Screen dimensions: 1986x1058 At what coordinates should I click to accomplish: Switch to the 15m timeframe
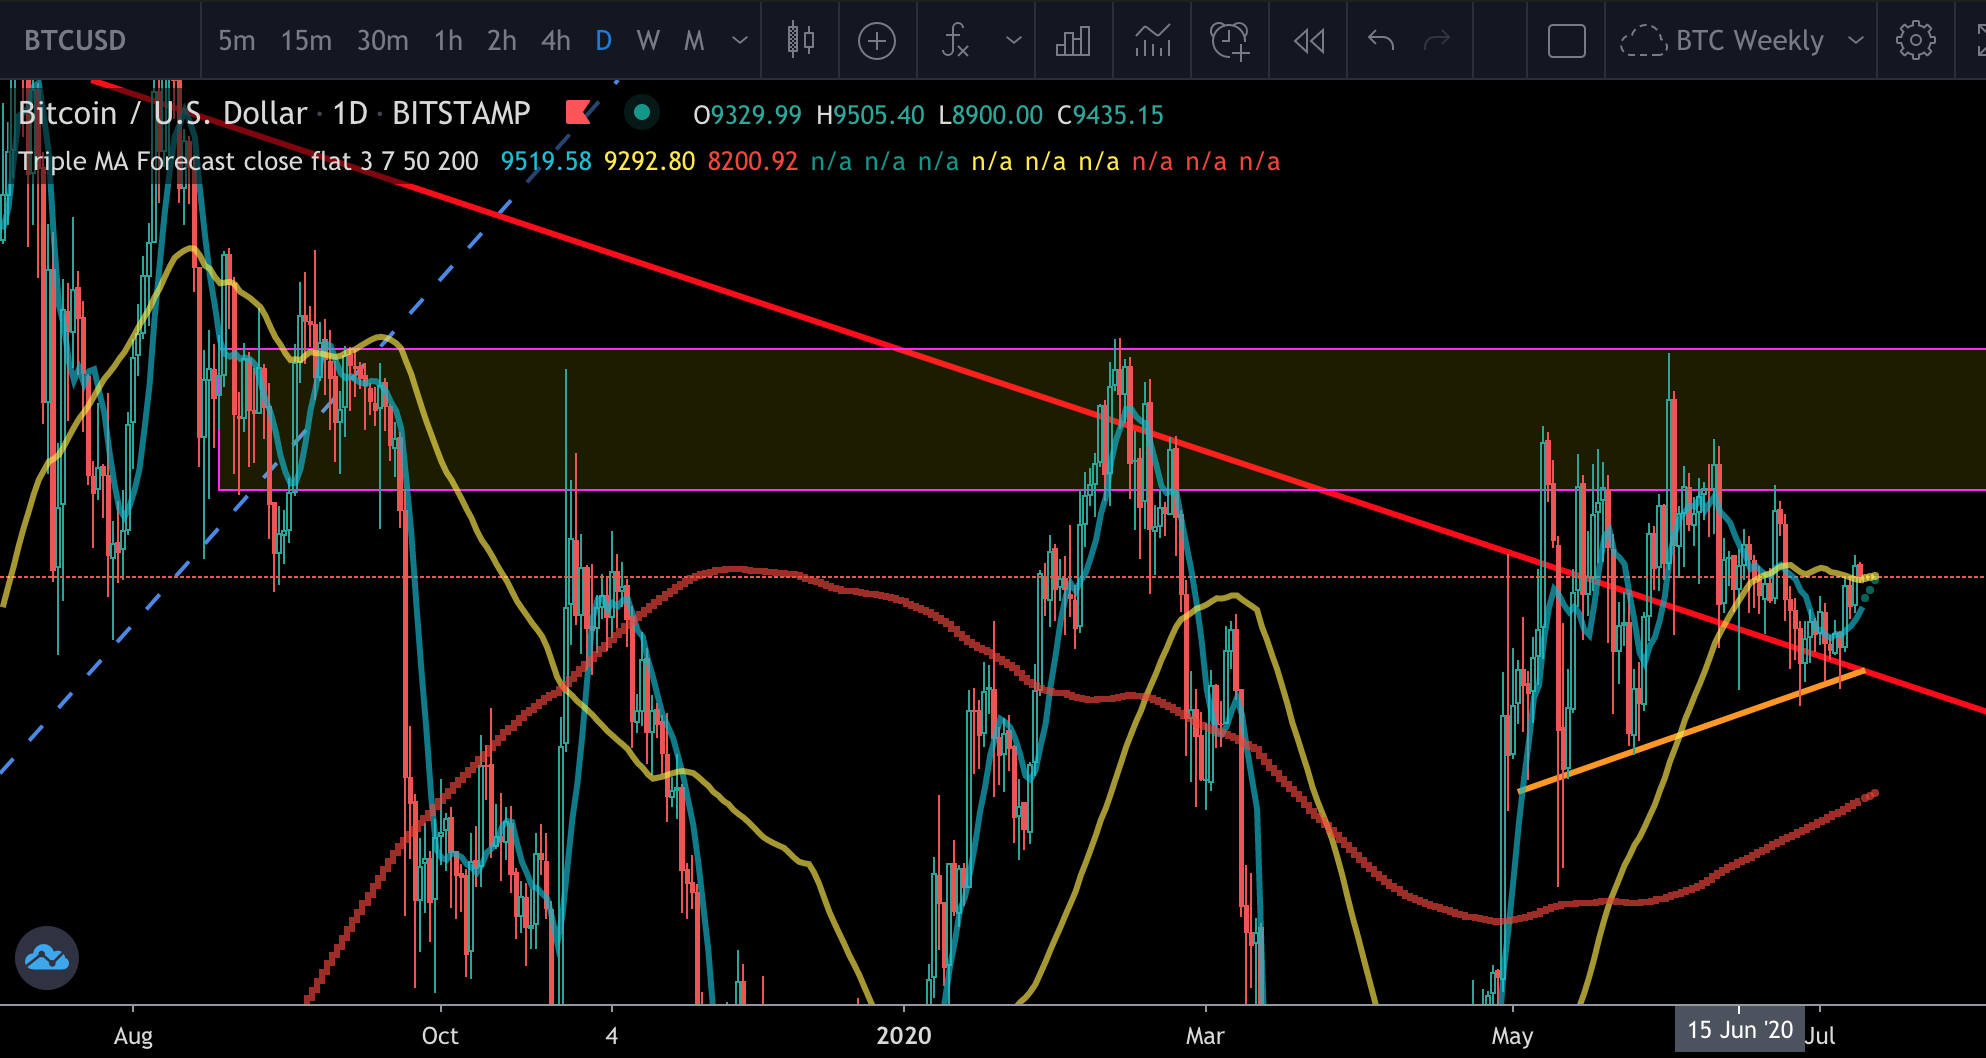coord(306,41)
